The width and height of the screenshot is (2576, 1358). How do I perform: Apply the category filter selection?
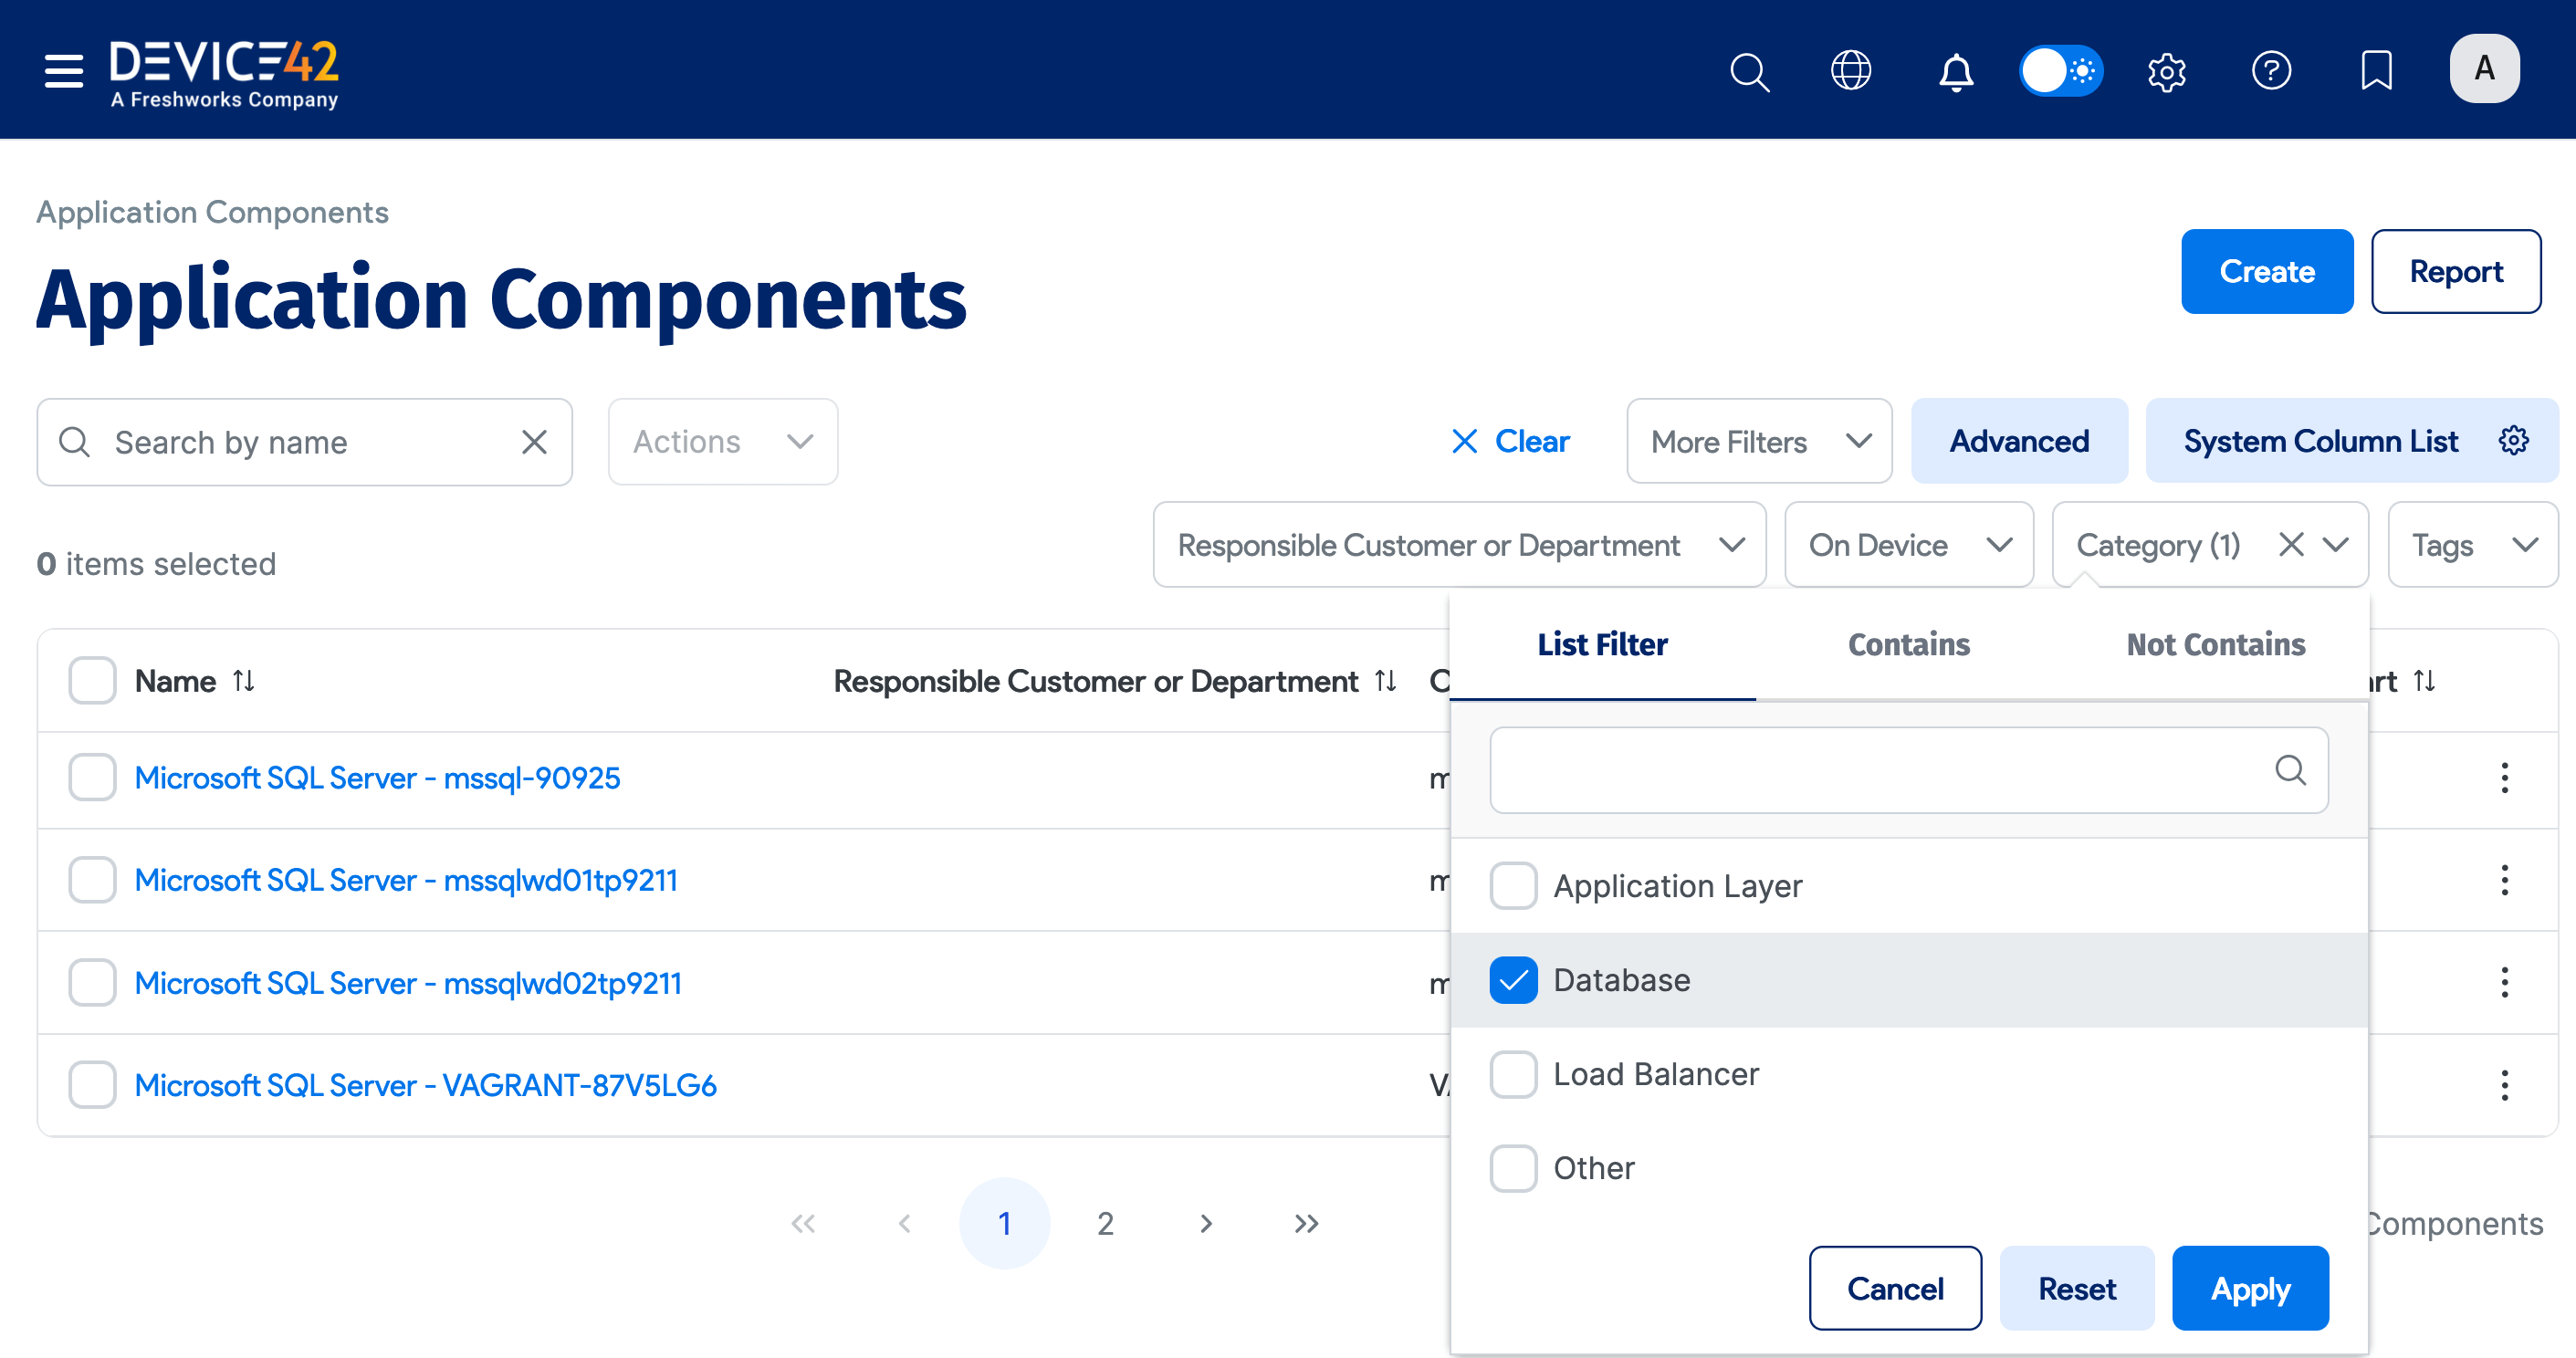2250,1288
